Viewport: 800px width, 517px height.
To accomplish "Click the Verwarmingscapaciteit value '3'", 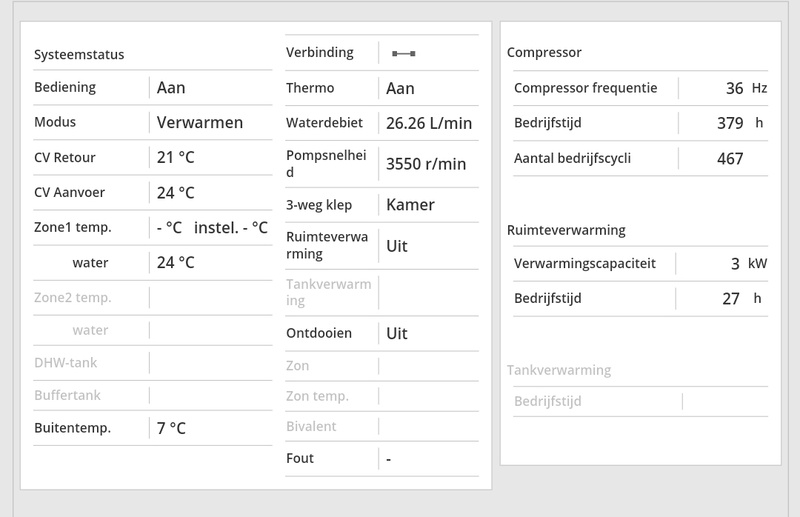I will [735, 264].
